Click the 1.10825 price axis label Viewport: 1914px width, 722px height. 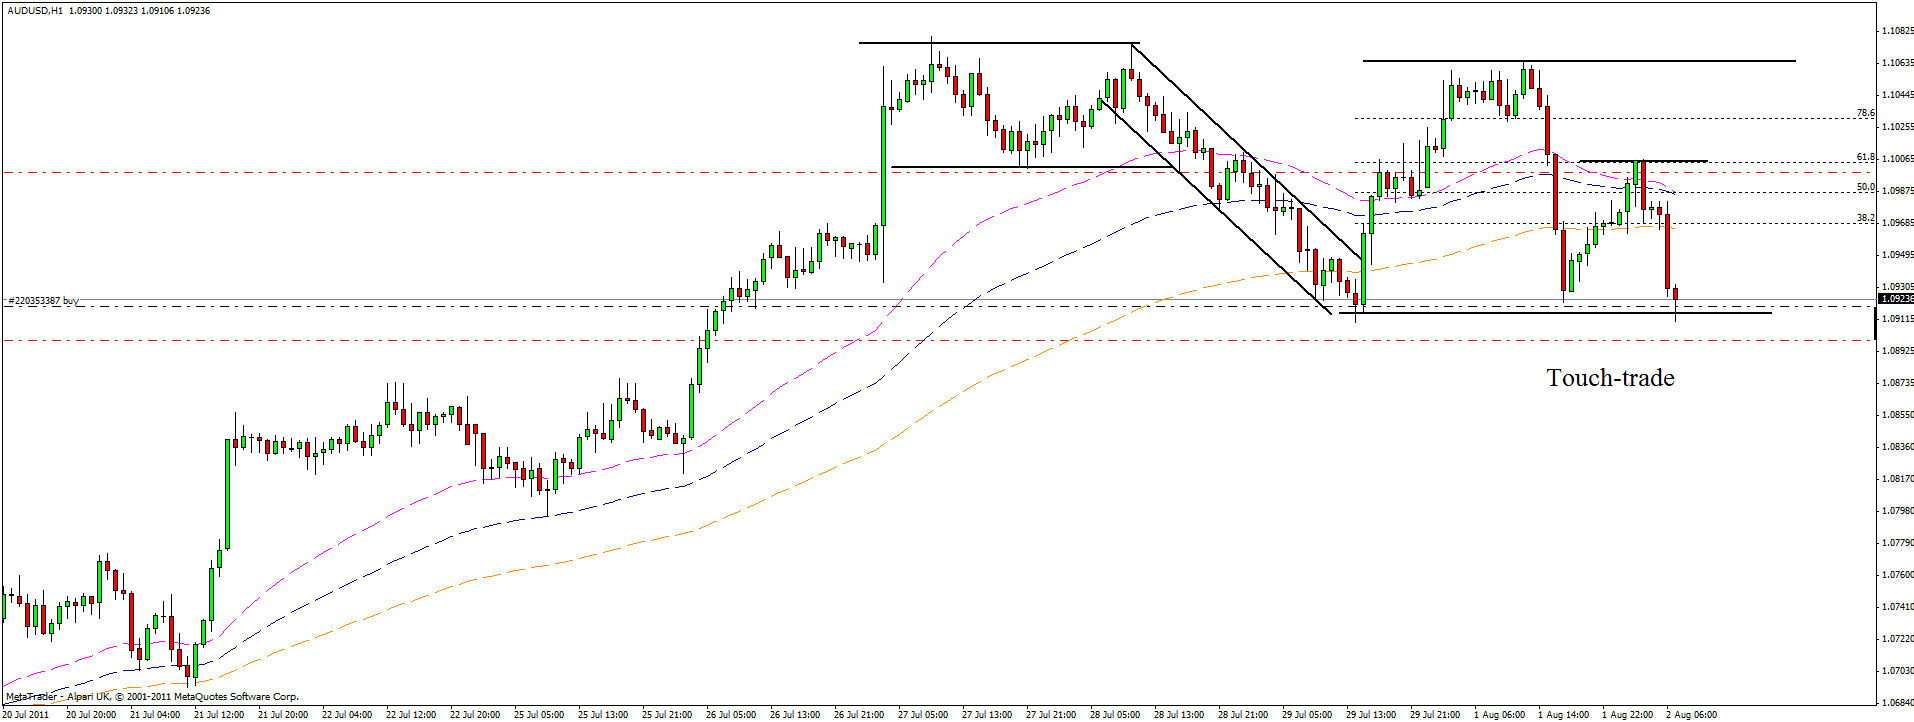point(1897,31)
